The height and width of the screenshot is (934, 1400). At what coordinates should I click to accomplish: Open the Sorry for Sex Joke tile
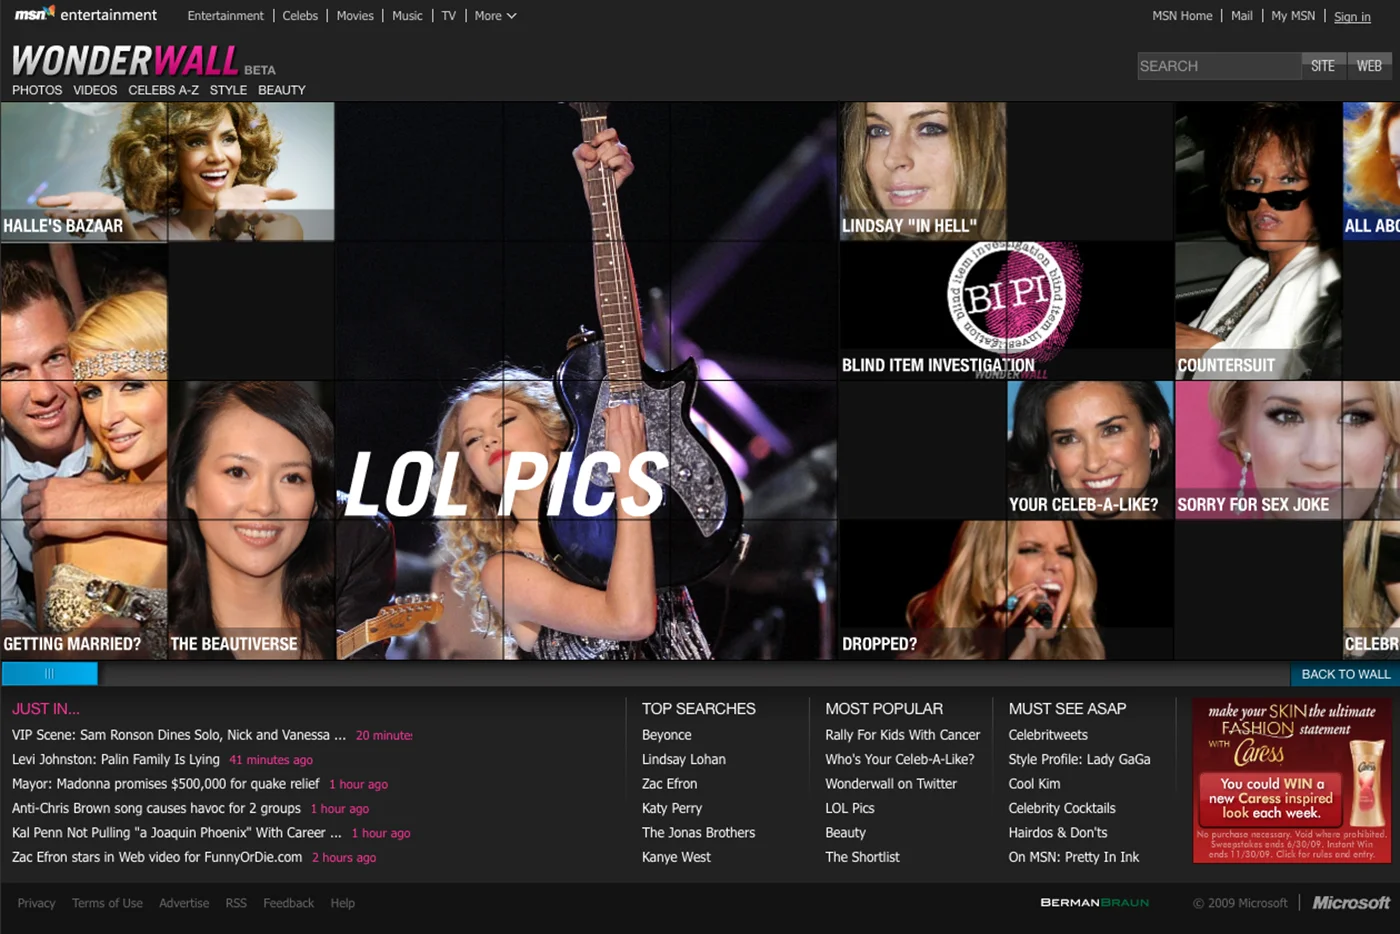pos(1287,449)
